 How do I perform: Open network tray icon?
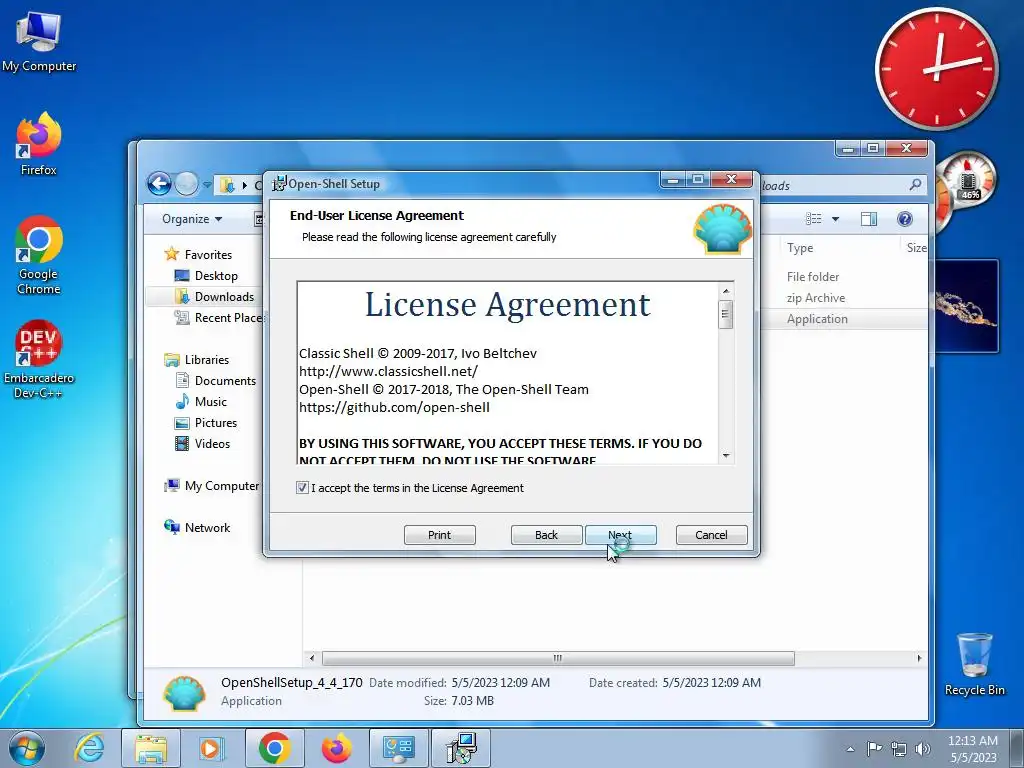click(899, 749)
